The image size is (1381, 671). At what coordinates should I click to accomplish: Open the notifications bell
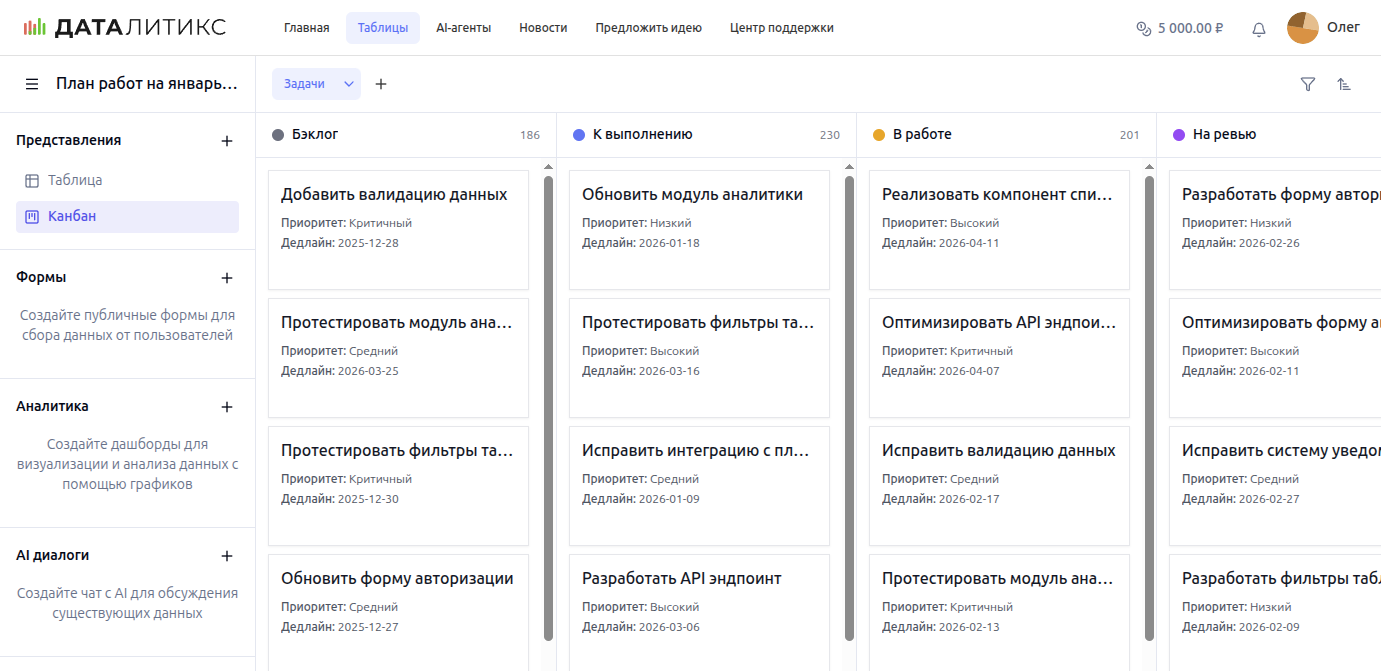(1259, 29)
